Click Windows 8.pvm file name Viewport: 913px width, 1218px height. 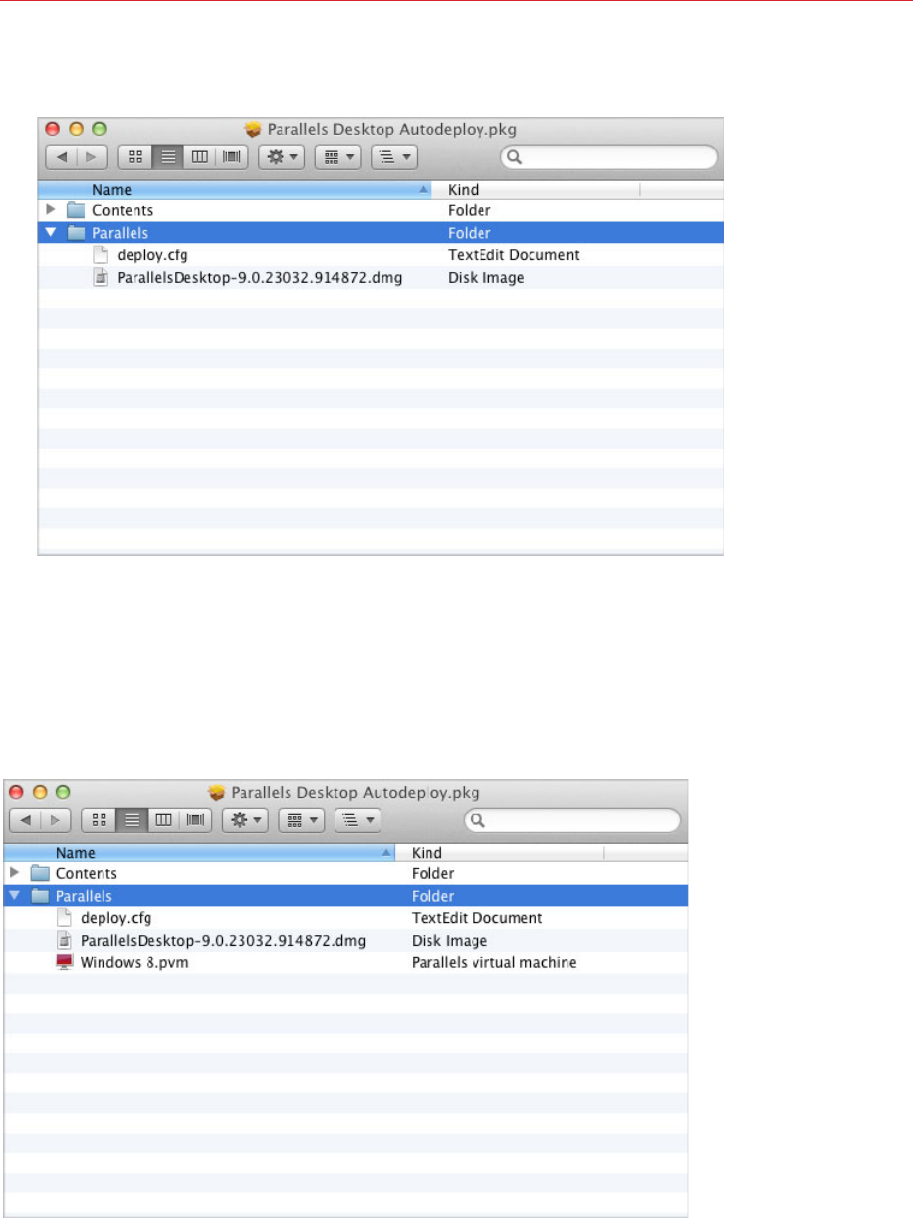pyautogui.click(x=135, y=962)
